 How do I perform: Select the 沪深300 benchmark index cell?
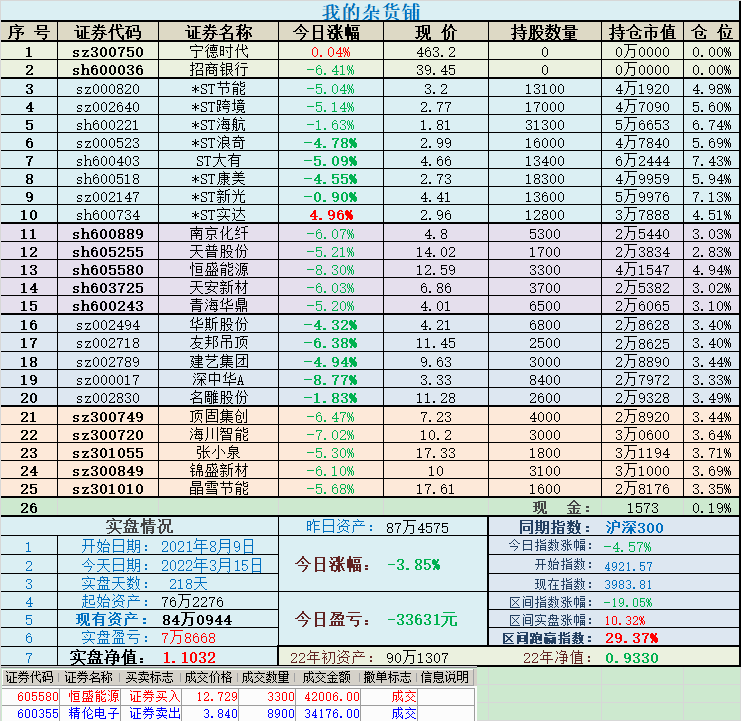point(634,527)
